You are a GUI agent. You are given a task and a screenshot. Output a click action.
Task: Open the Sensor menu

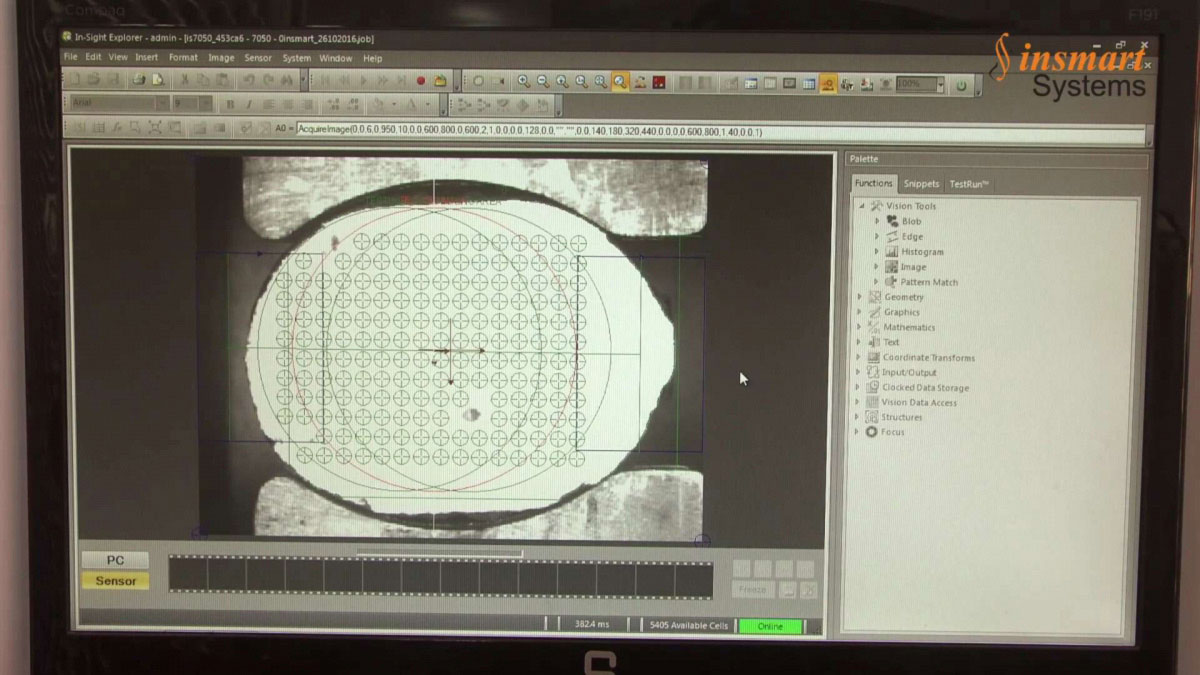point(258,58)
